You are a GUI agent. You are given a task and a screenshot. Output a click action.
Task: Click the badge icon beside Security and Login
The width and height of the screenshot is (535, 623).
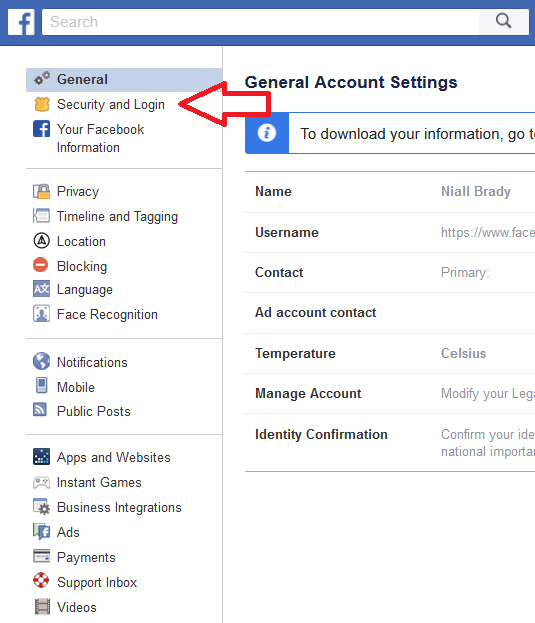42,104
